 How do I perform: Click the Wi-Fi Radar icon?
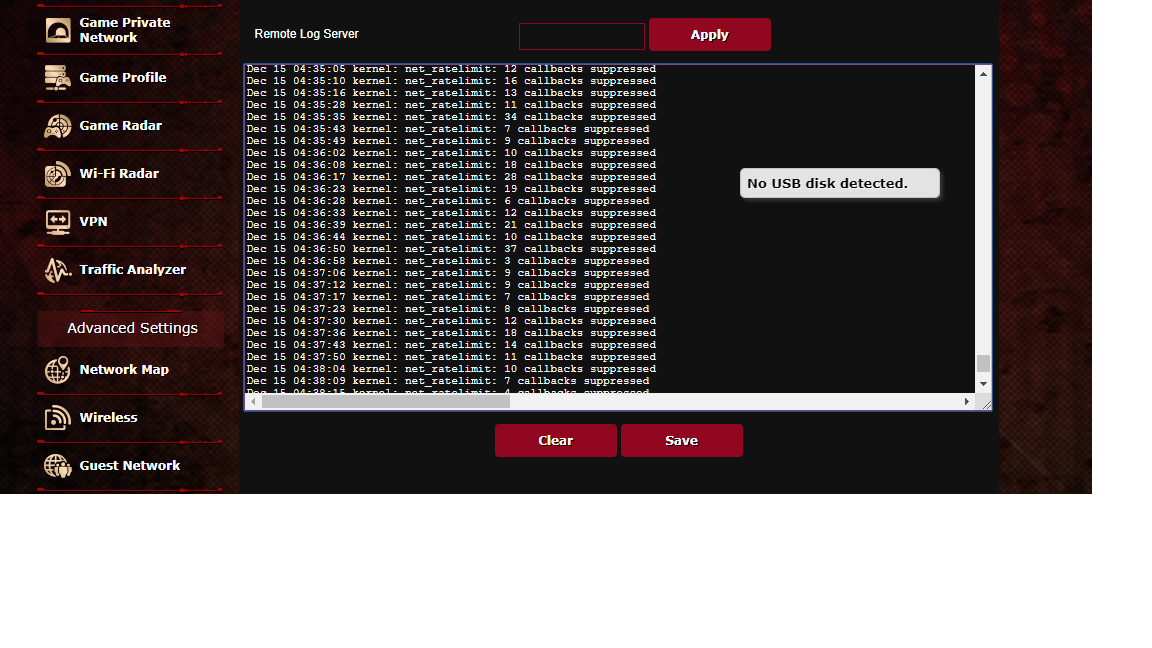[x=58, y=174]
